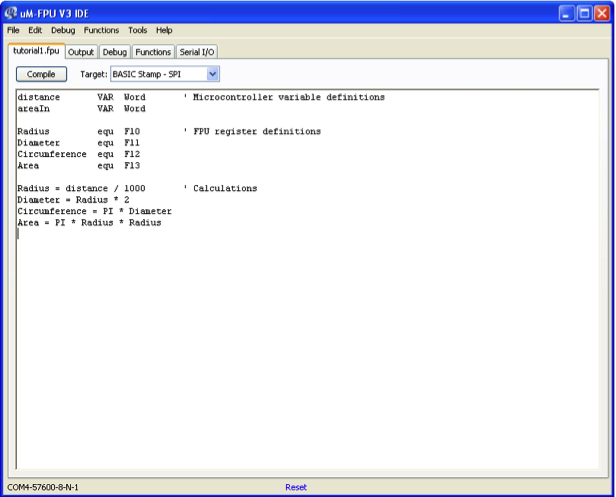This screenshot has width=616, height=497.
Task: Open the Functions menu in menu bar
Action: [101, 30]
